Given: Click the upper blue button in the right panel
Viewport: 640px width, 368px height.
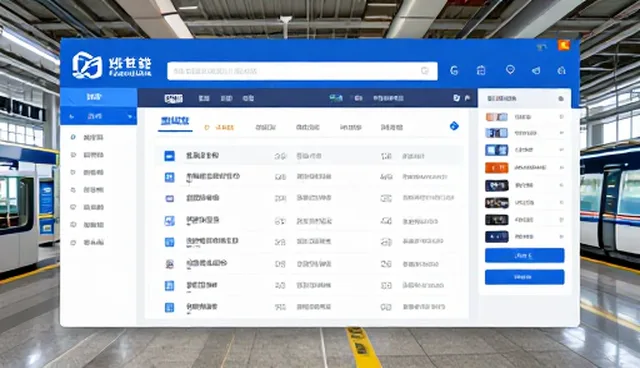Looking at the screenshot, I should click(524, 255).
